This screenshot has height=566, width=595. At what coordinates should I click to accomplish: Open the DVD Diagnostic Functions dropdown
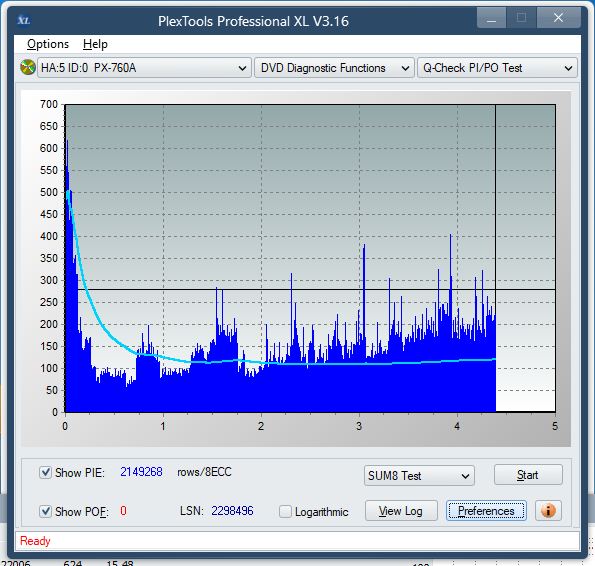pyautogui.click(x=334, y=68)
